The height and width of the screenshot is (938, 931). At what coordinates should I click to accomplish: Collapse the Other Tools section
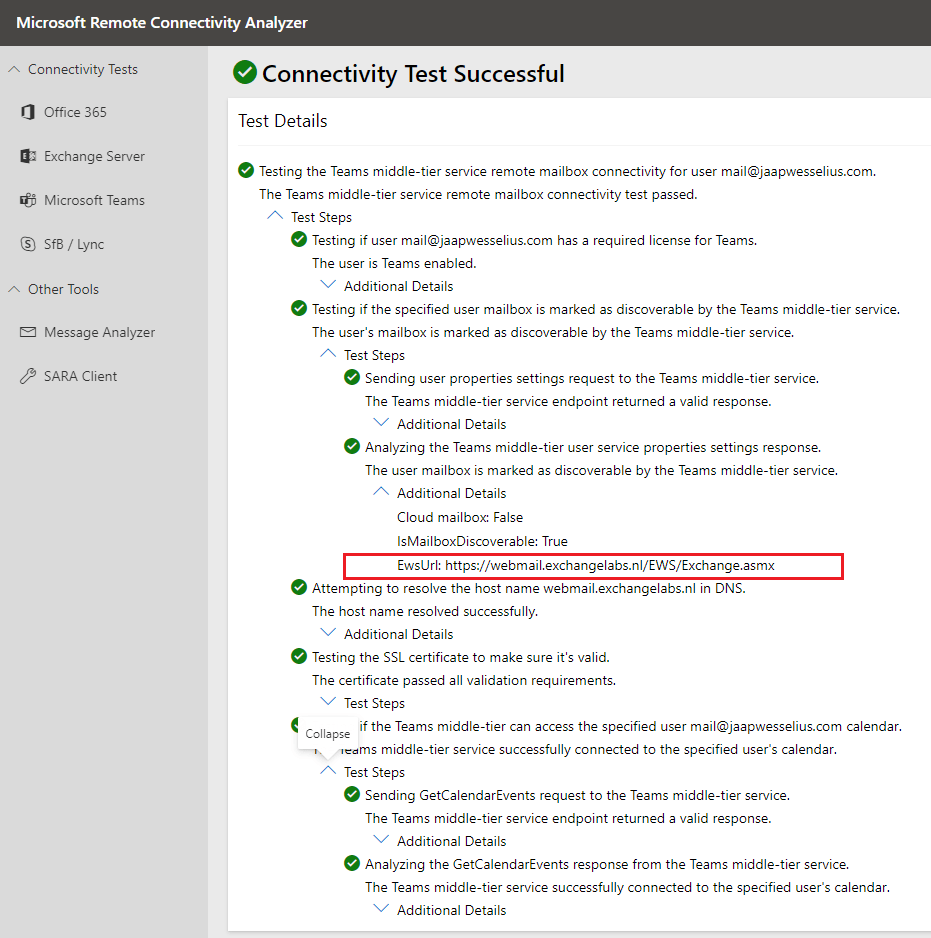point(14,289)
